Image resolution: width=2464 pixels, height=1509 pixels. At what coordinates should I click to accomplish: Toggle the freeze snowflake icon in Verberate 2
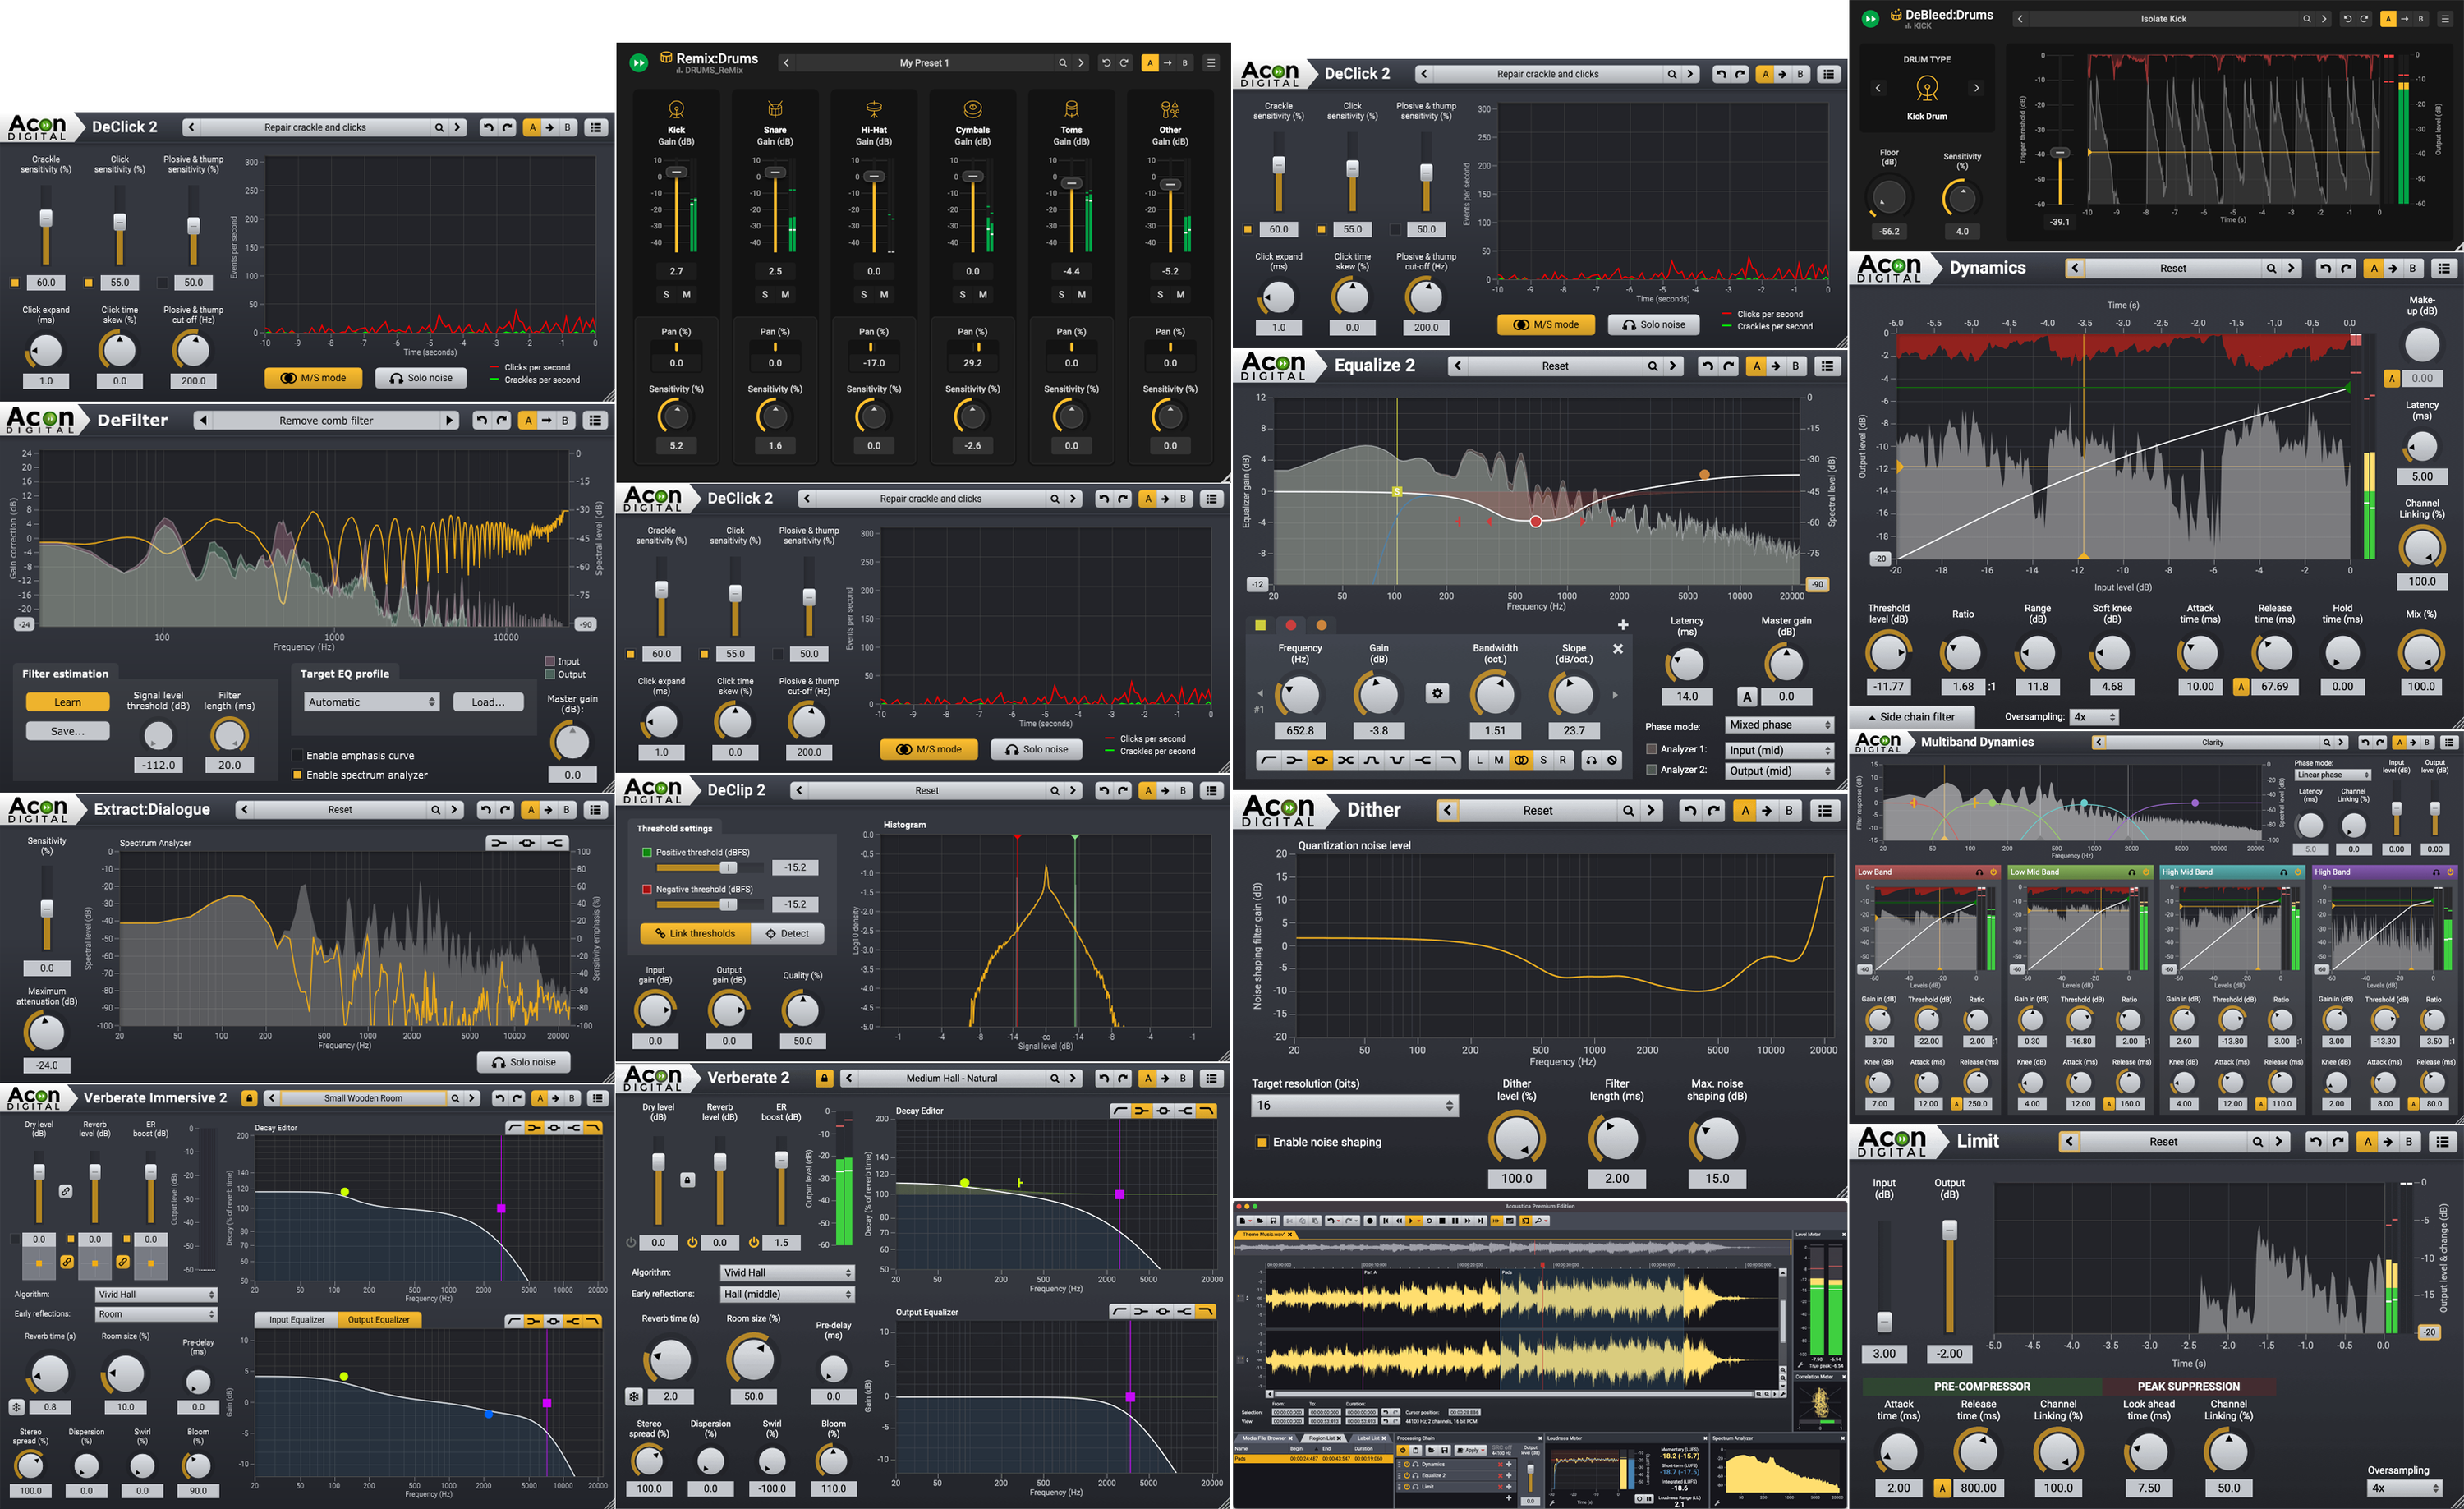pyautogui.click(x=634, y=1397)
